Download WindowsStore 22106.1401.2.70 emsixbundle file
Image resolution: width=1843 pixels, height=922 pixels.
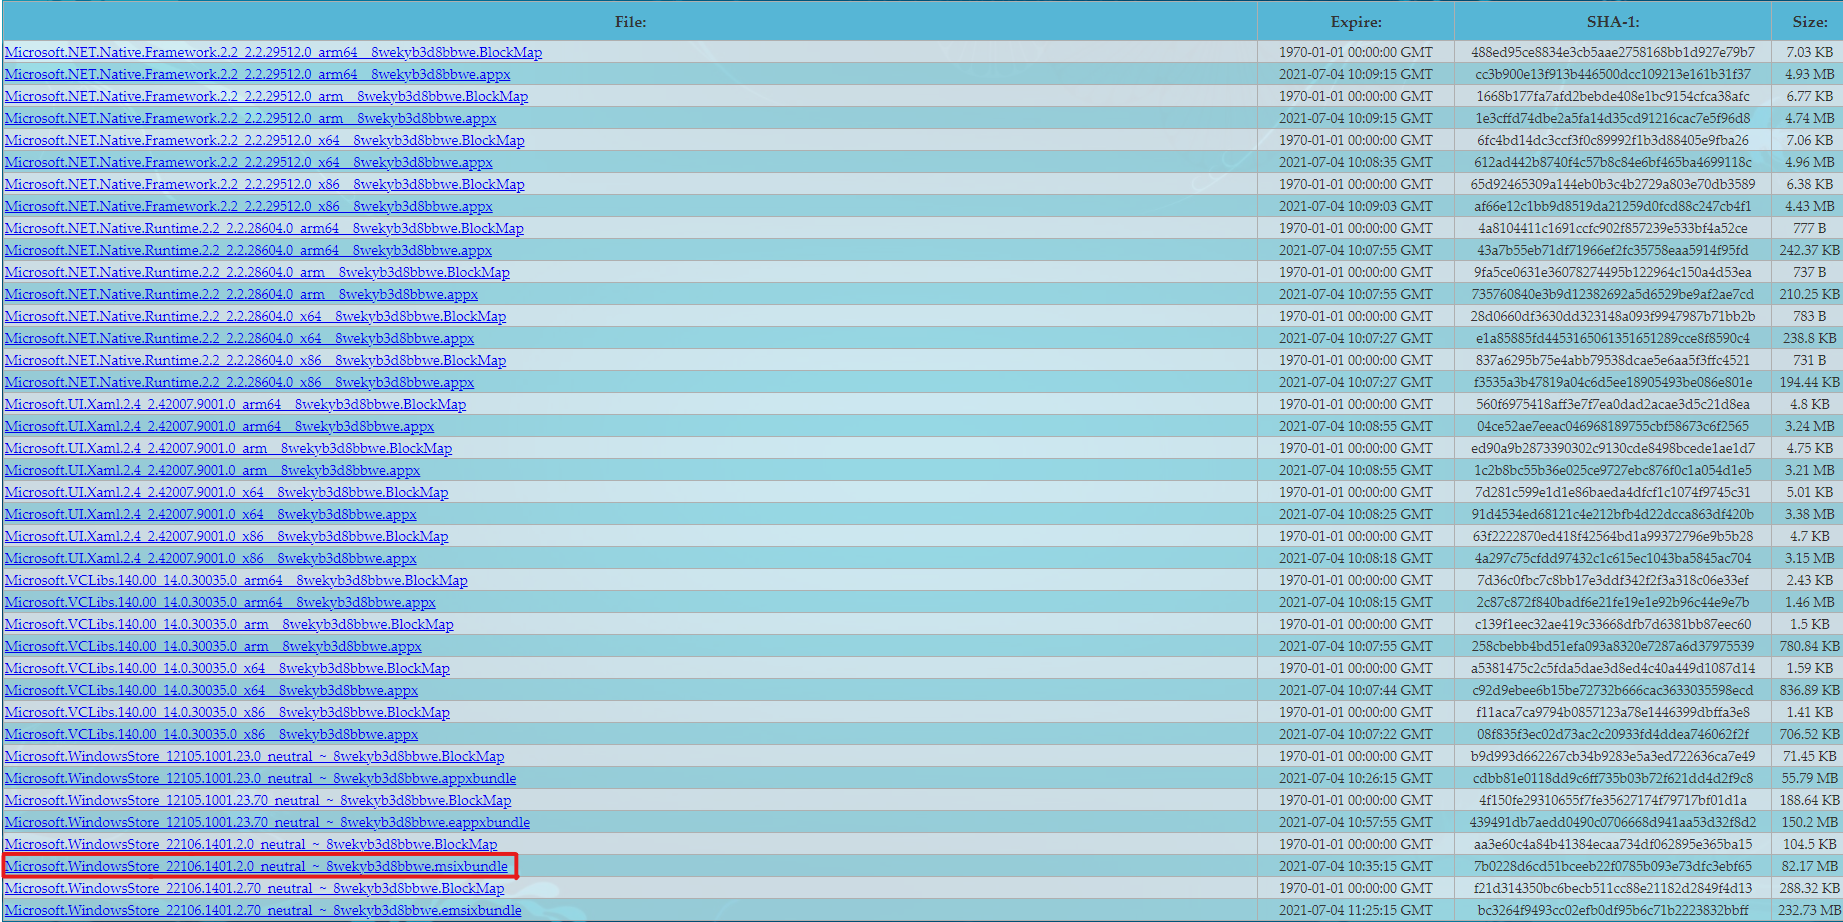pyautogui.click(x=263, y=910)
